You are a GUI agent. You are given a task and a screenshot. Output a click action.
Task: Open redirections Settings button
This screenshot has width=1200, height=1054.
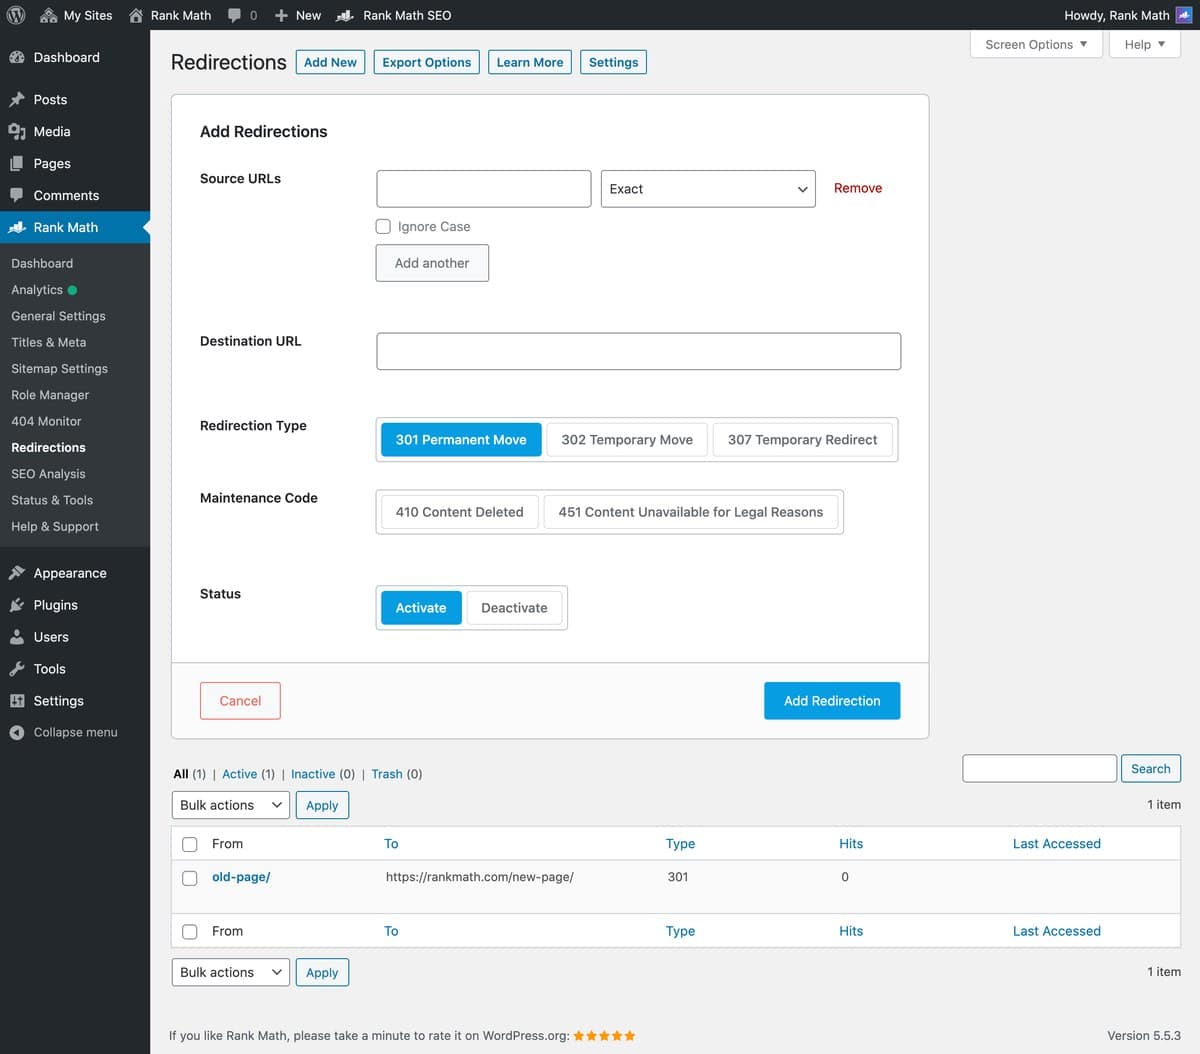coord(613,62)
